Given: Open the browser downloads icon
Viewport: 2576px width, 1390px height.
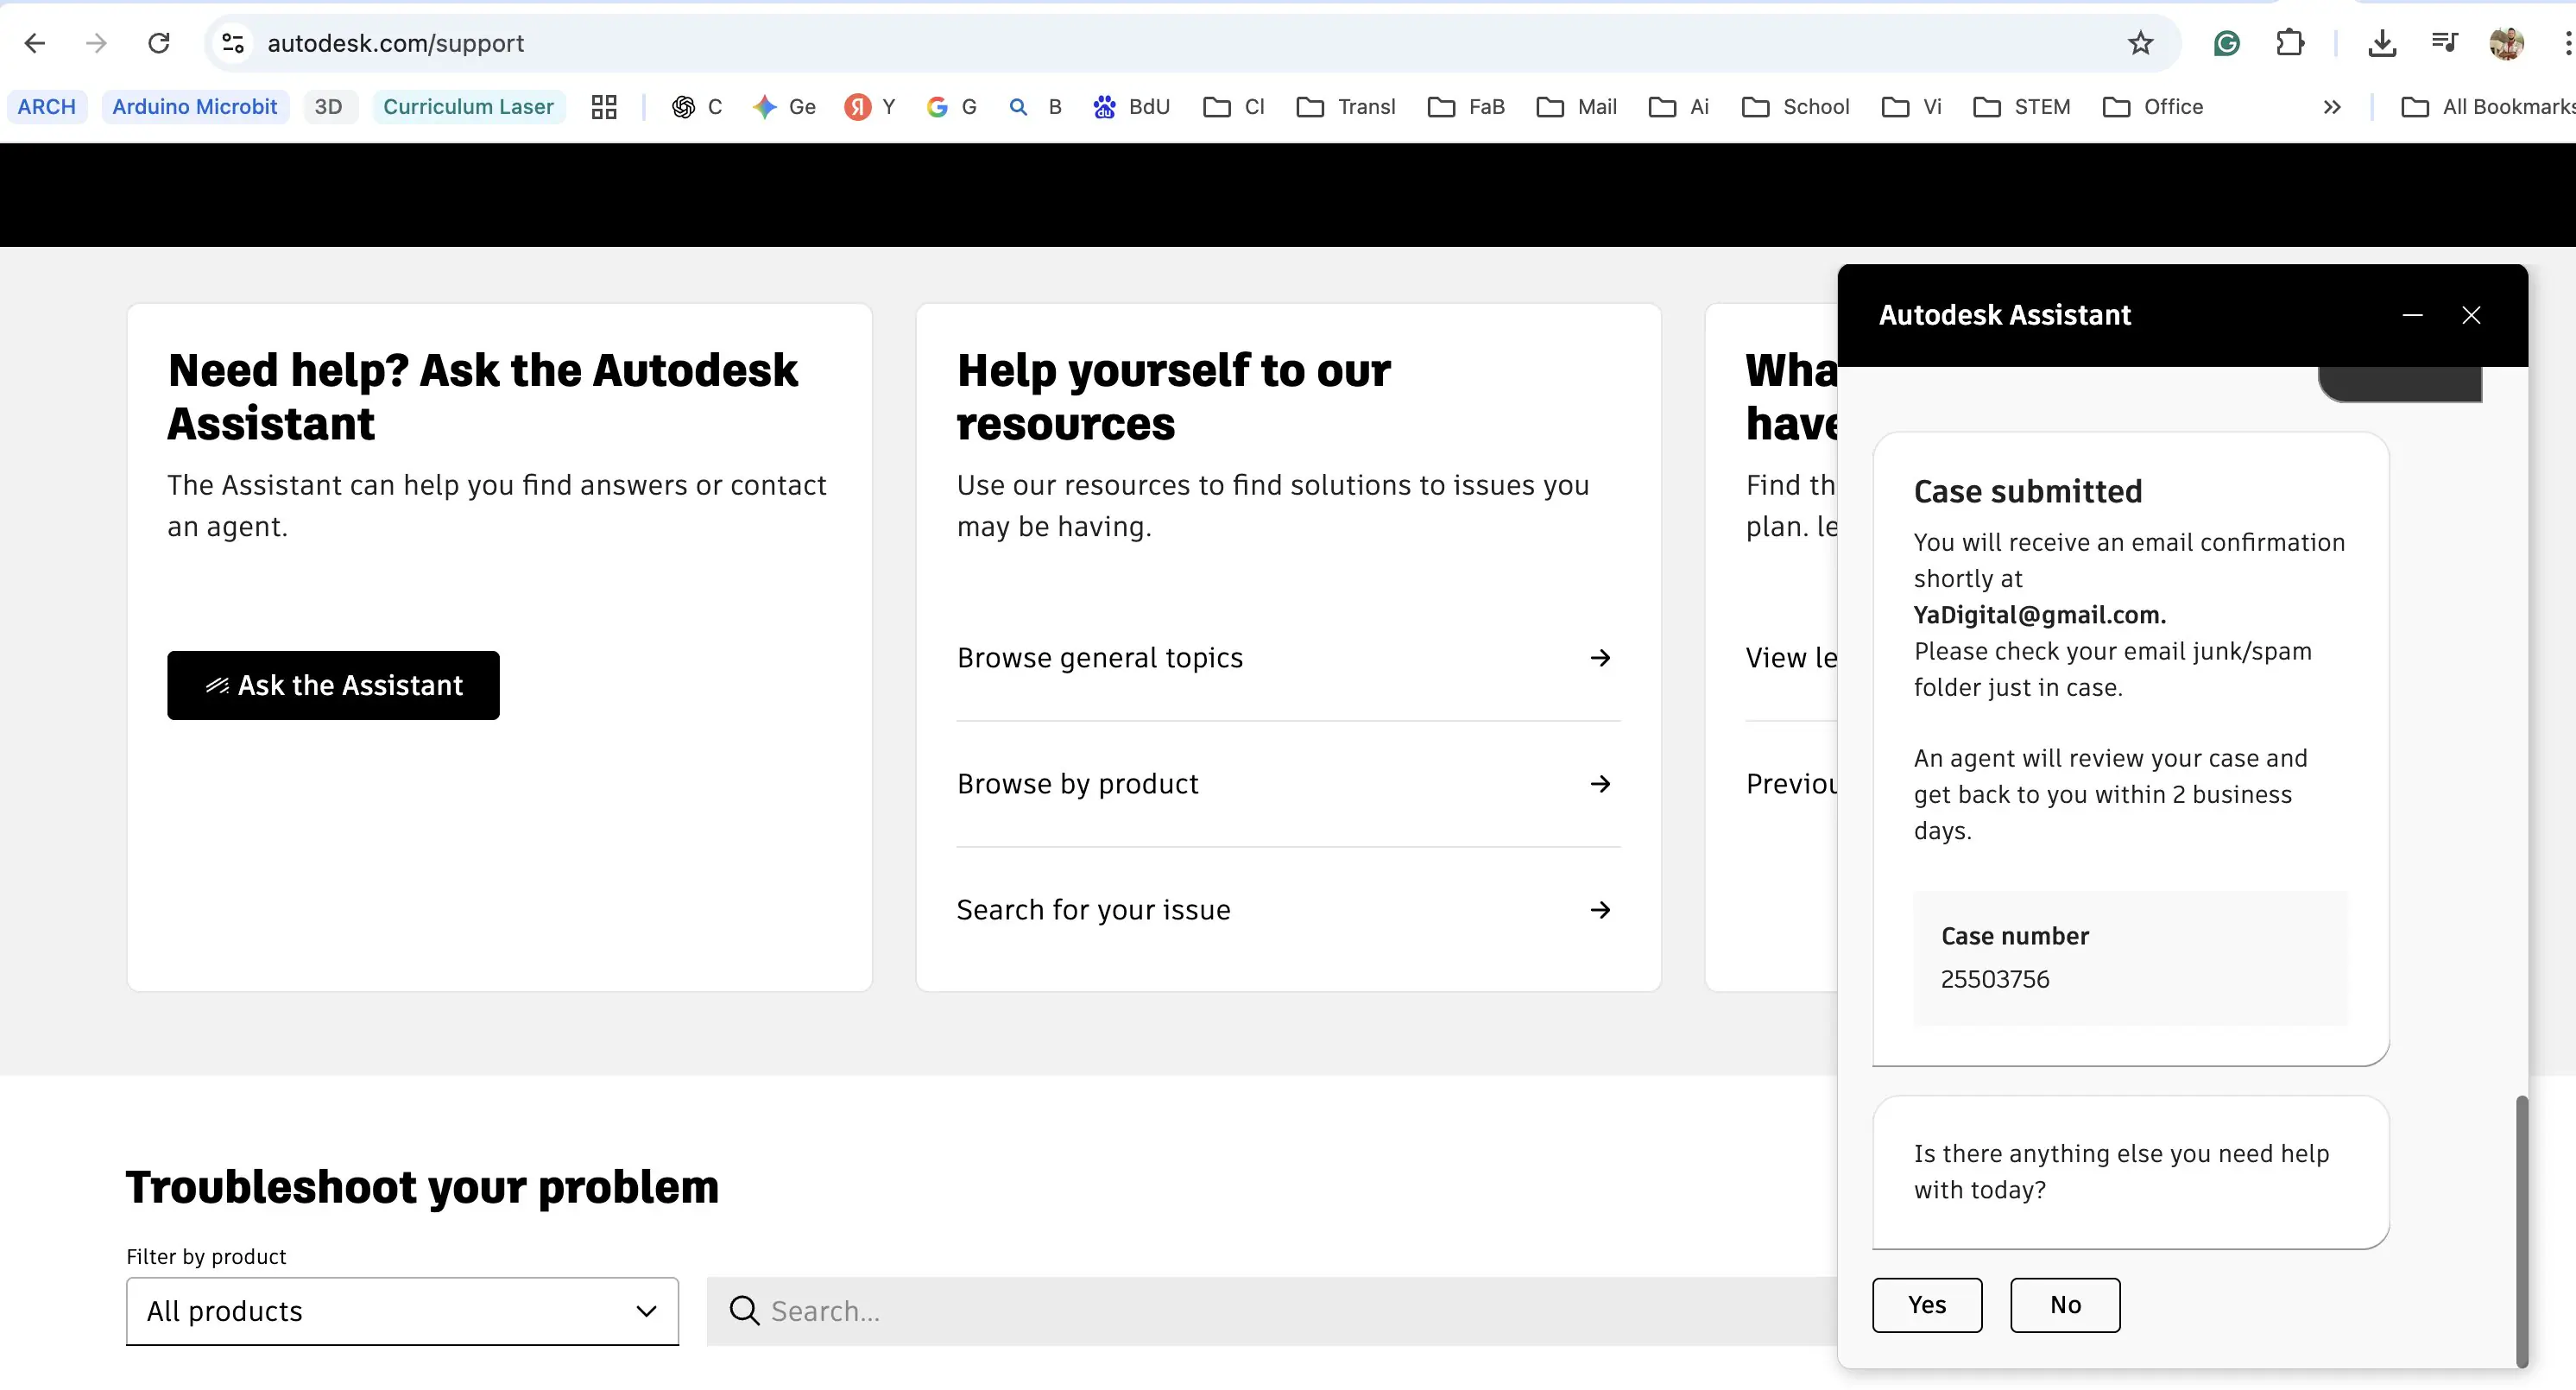Looking at the screenshot, I should (2382, 43).
